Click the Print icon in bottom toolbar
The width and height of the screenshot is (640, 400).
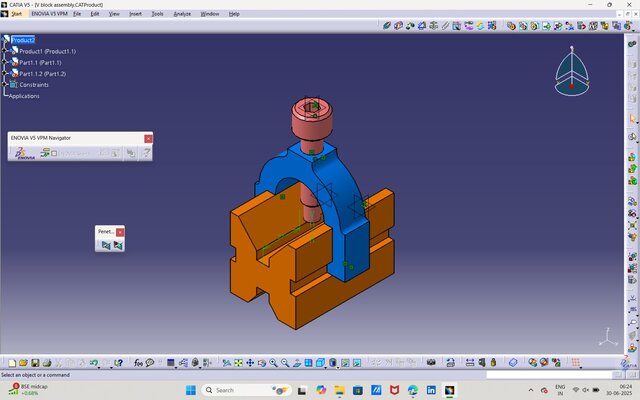coord(46,362)
